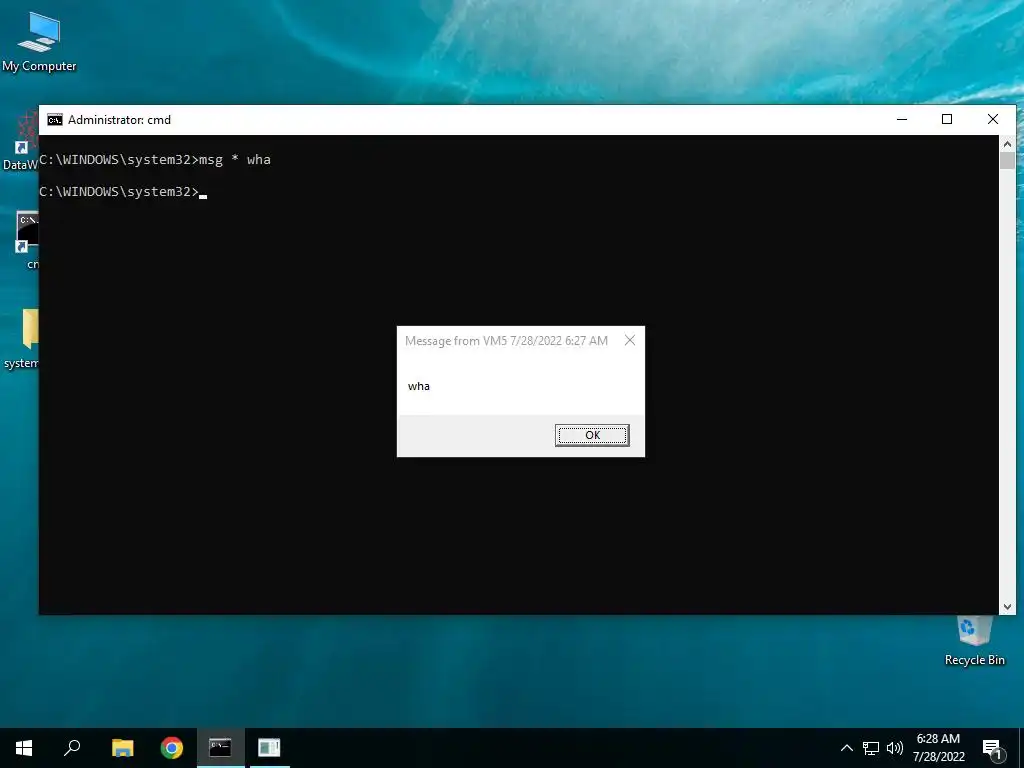Launch Google Chrome from taskbar
1024x768 pixels.
tap(172, 748)
